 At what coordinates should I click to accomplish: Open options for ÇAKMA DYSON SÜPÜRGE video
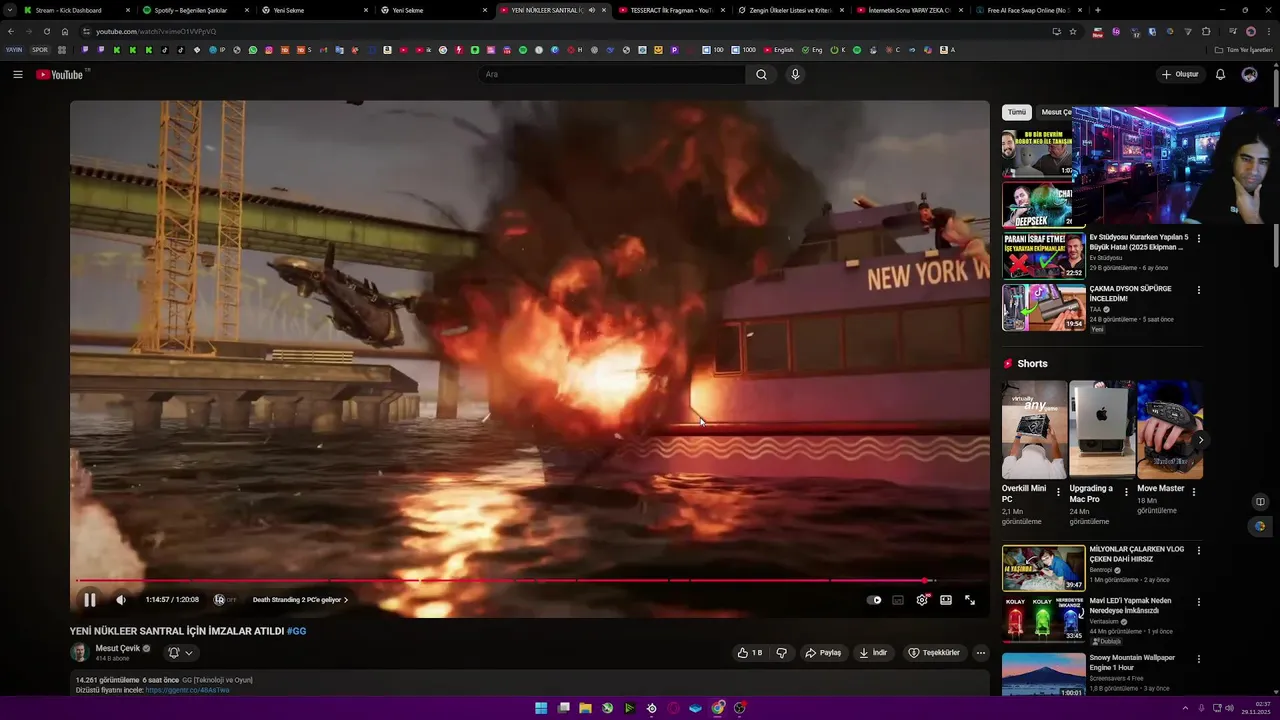tap(1199, 290)
